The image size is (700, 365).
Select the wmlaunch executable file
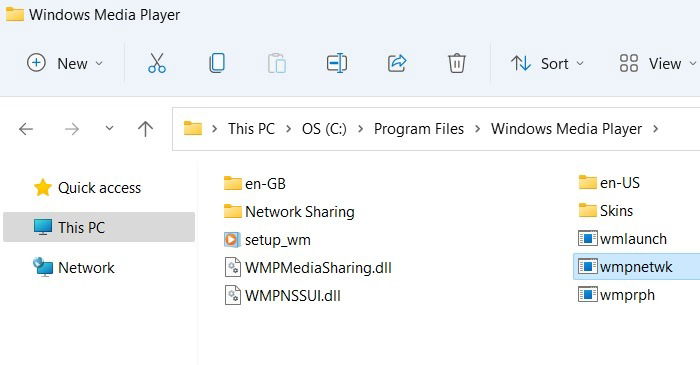(x=622, y=239)
